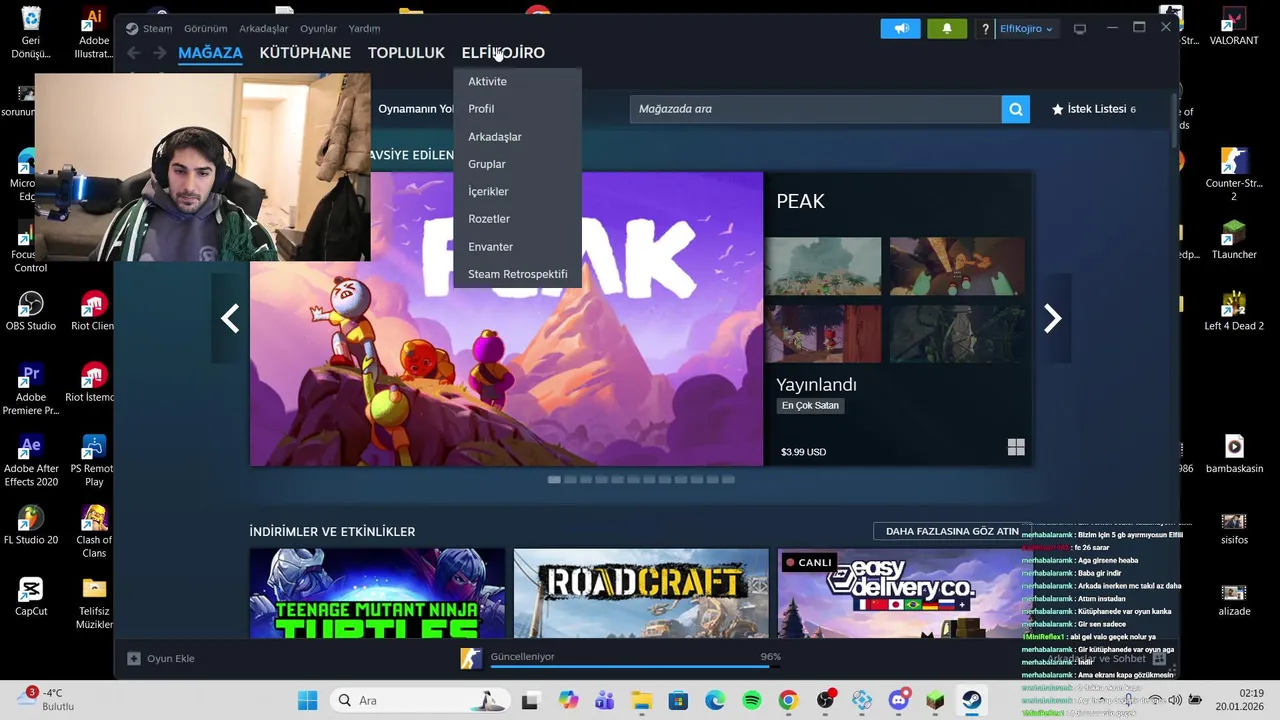Switch to the TOPLULUK tab
Screen dimensions: 1280x720
[406, 53]
